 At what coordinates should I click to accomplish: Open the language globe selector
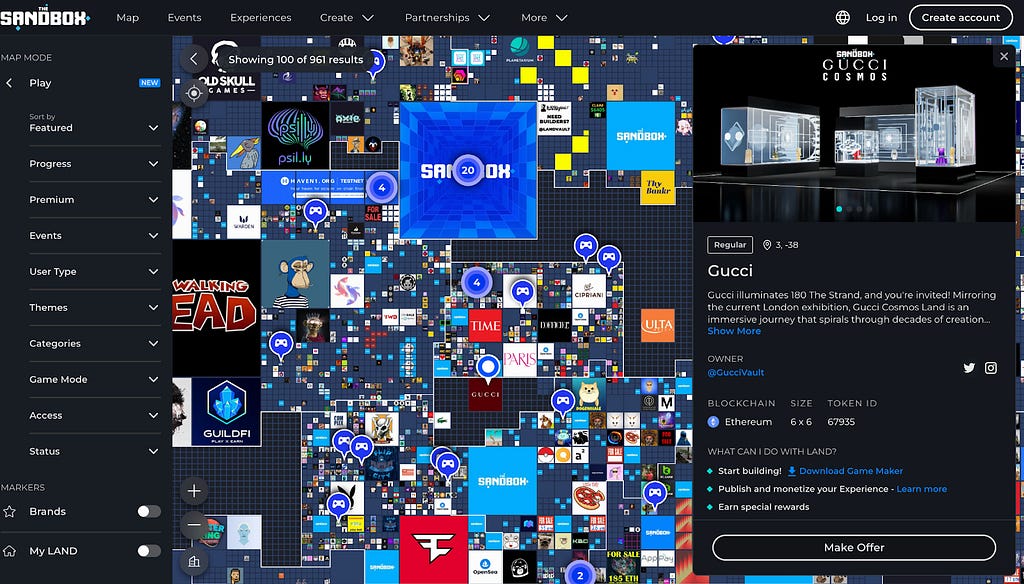842,18
